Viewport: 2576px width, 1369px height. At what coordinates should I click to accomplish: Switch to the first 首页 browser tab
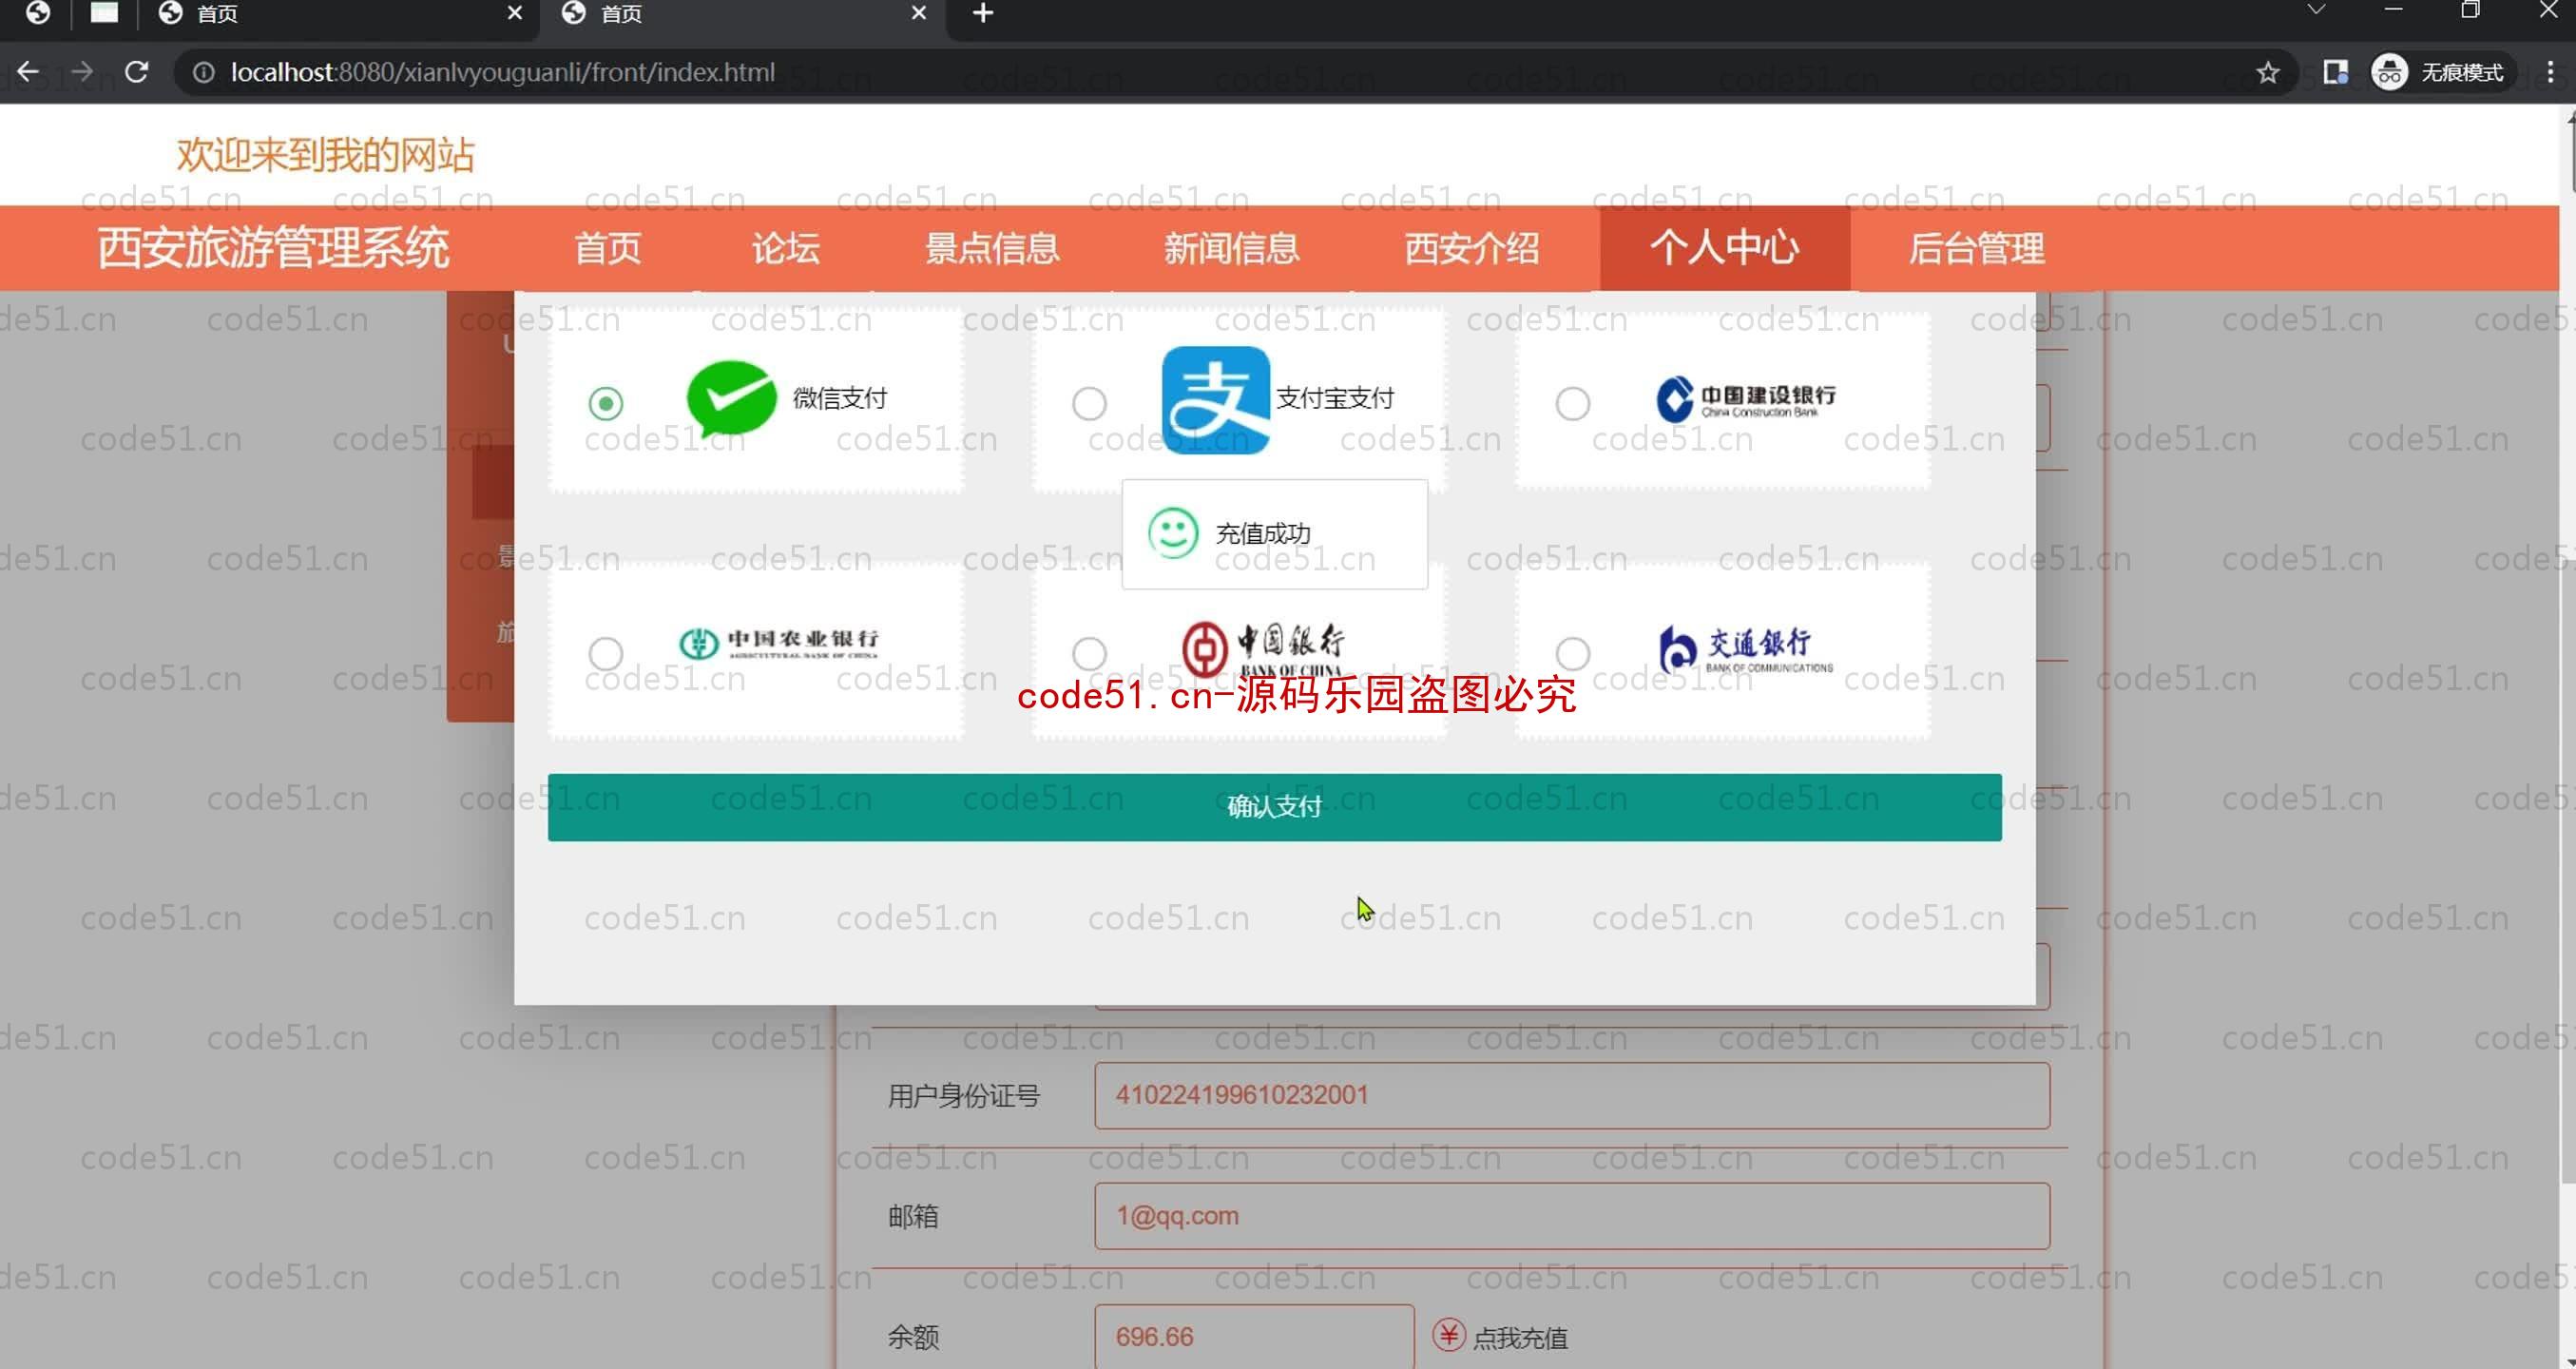[340, 14]
